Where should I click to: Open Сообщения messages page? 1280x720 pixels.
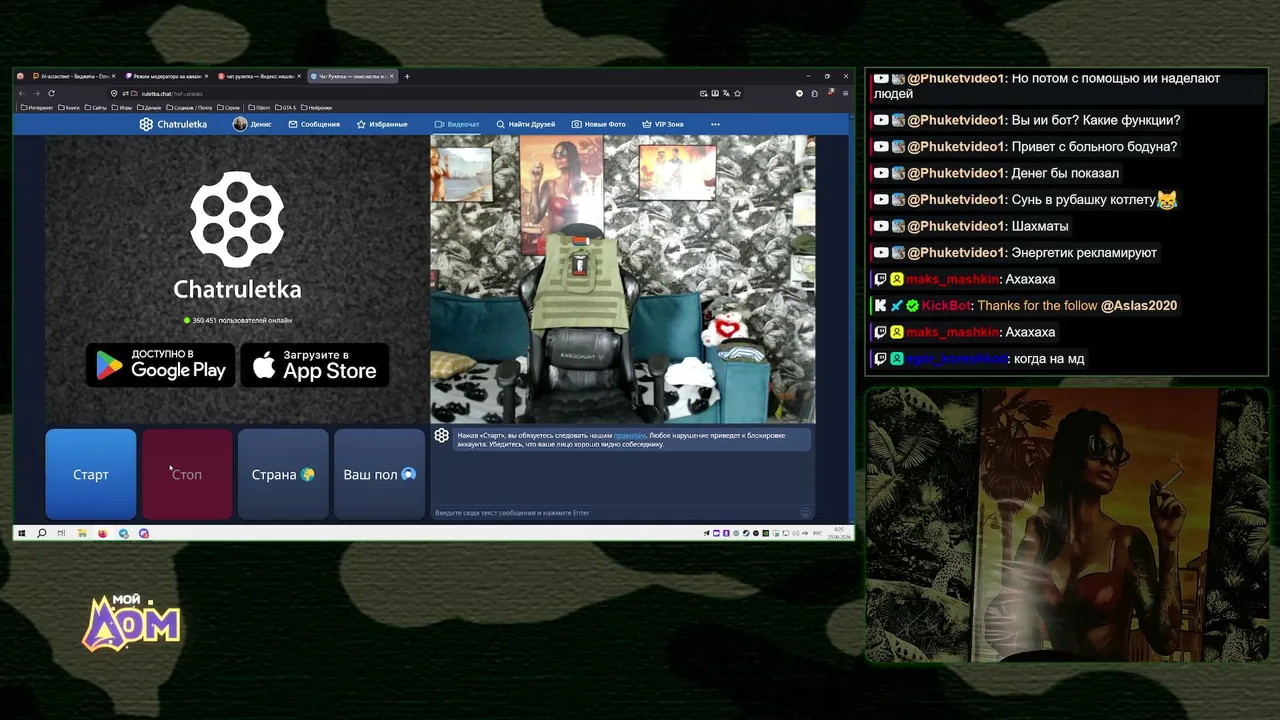click(314, 124)
